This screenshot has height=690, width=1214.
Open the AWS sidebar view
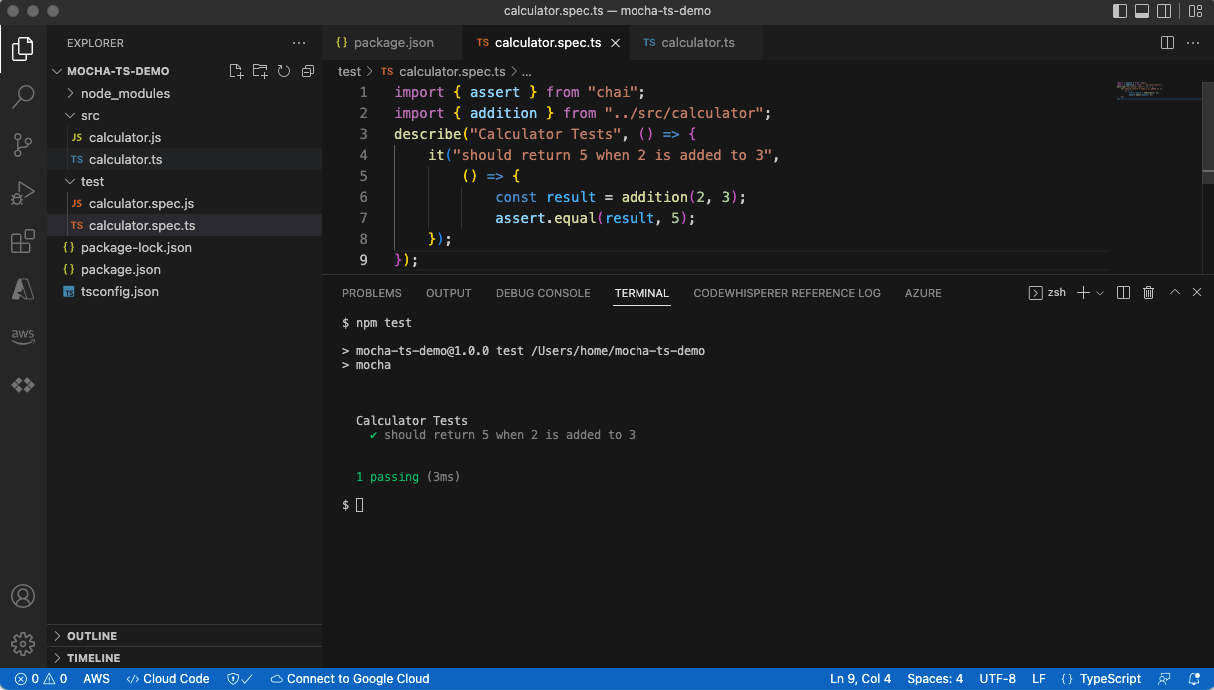pos(23,336)
